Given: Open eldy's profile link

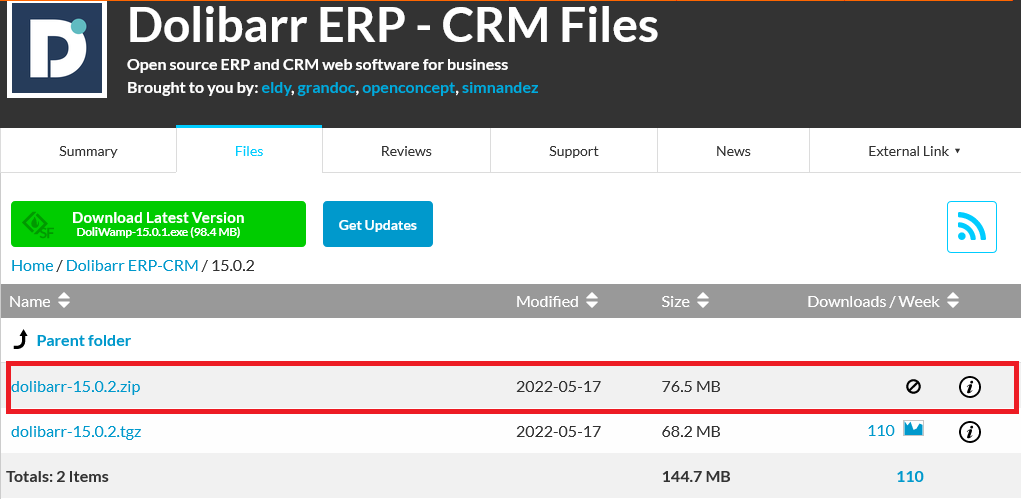Looking at the screenshot, I should pyautogui.click(x=276, y=88).
